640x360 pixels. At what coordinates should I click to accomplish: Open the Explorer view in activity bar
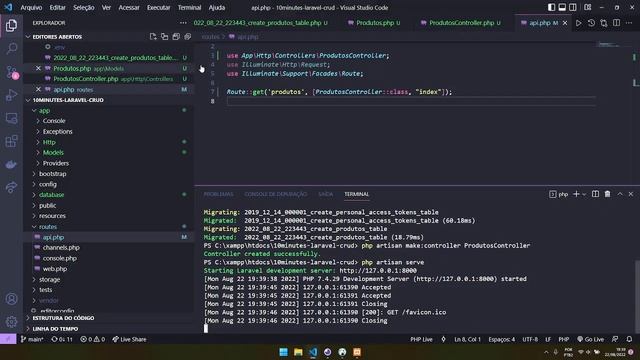click(x=11, y=26)
